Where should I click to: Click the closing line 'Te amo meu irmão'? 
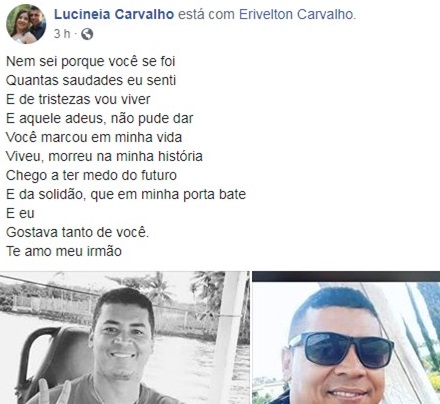[x=64, y=251]
